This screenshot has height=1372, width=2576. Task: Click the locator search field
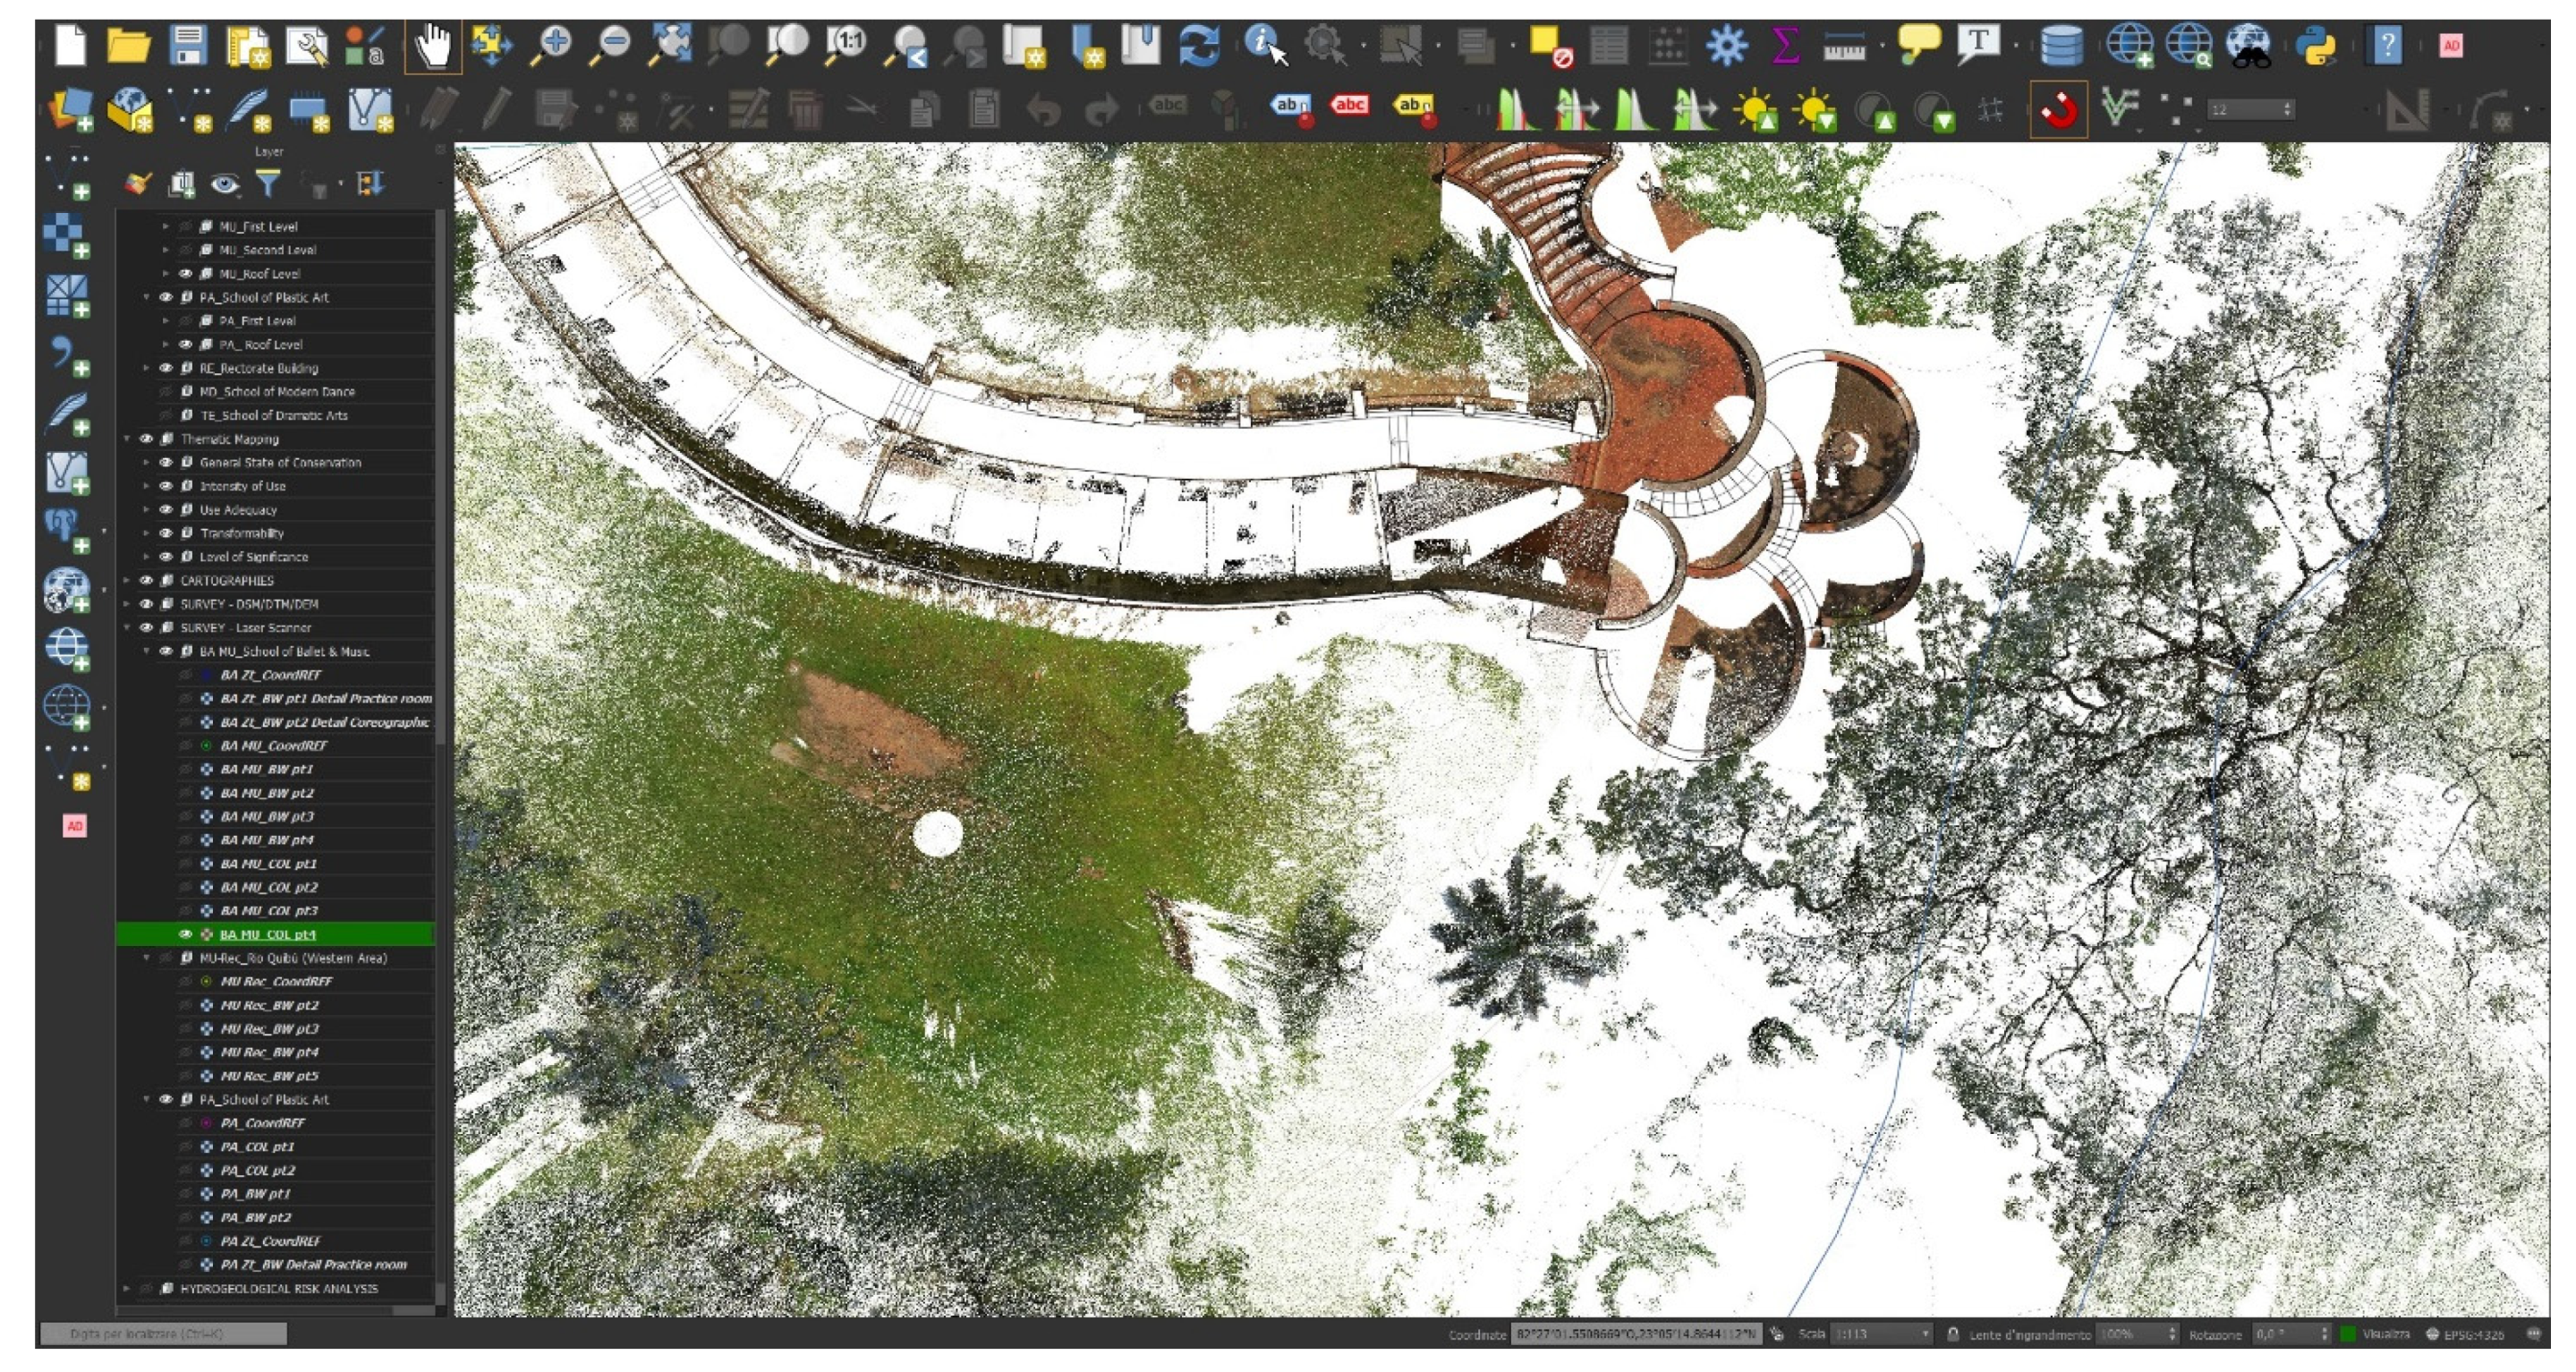coord(163,1335)
